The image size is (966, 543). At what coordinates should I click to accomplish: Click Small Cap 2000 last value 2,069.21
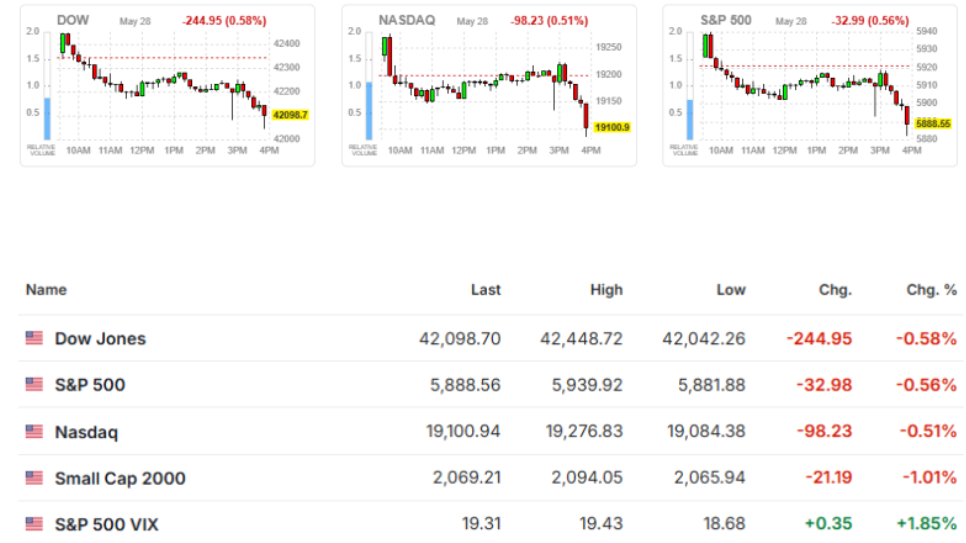467,478
